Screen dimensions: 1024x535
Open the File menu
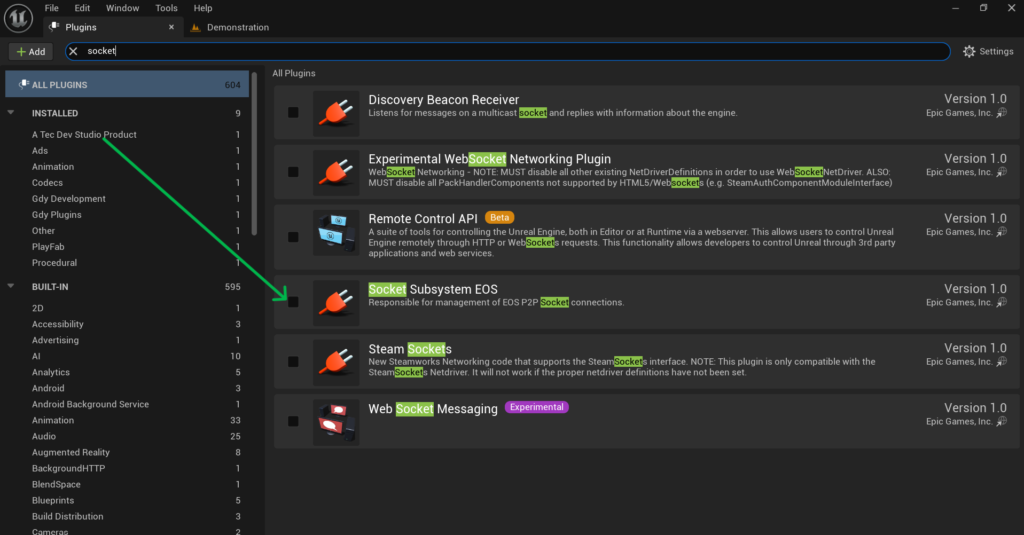52,8
